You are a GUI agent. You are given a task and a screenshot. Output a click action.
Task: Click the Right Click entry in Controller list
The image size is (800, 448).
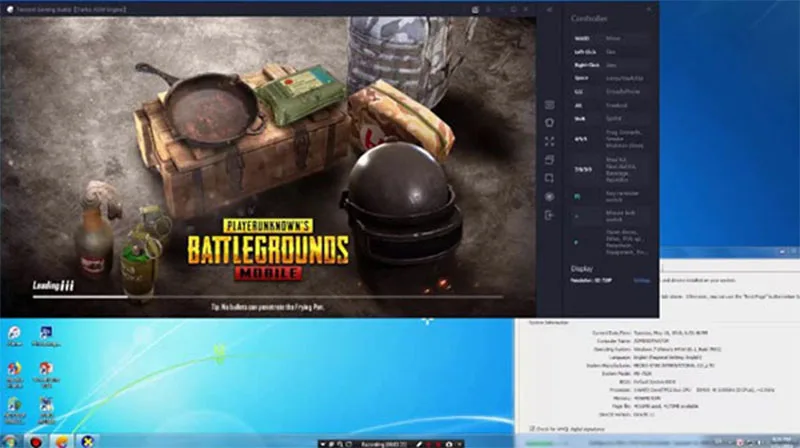coord(610,65)
